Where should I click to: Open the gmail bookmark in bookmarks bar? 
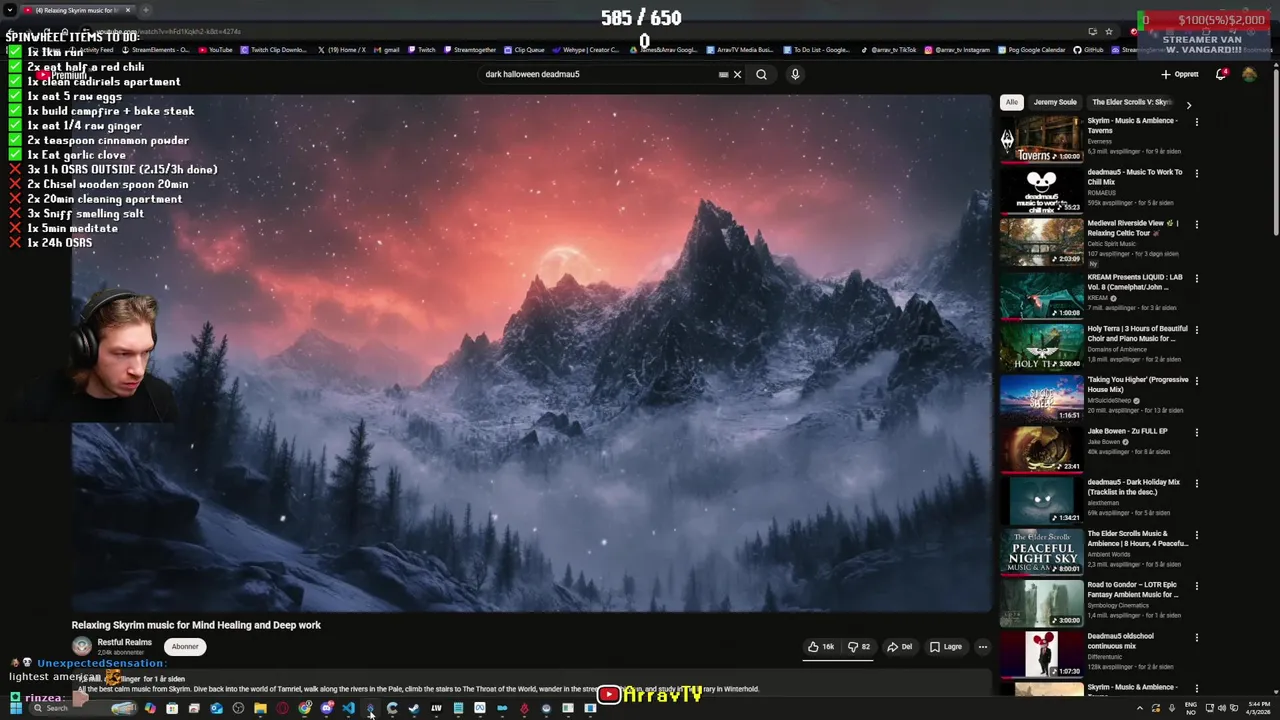coord(386,50)
